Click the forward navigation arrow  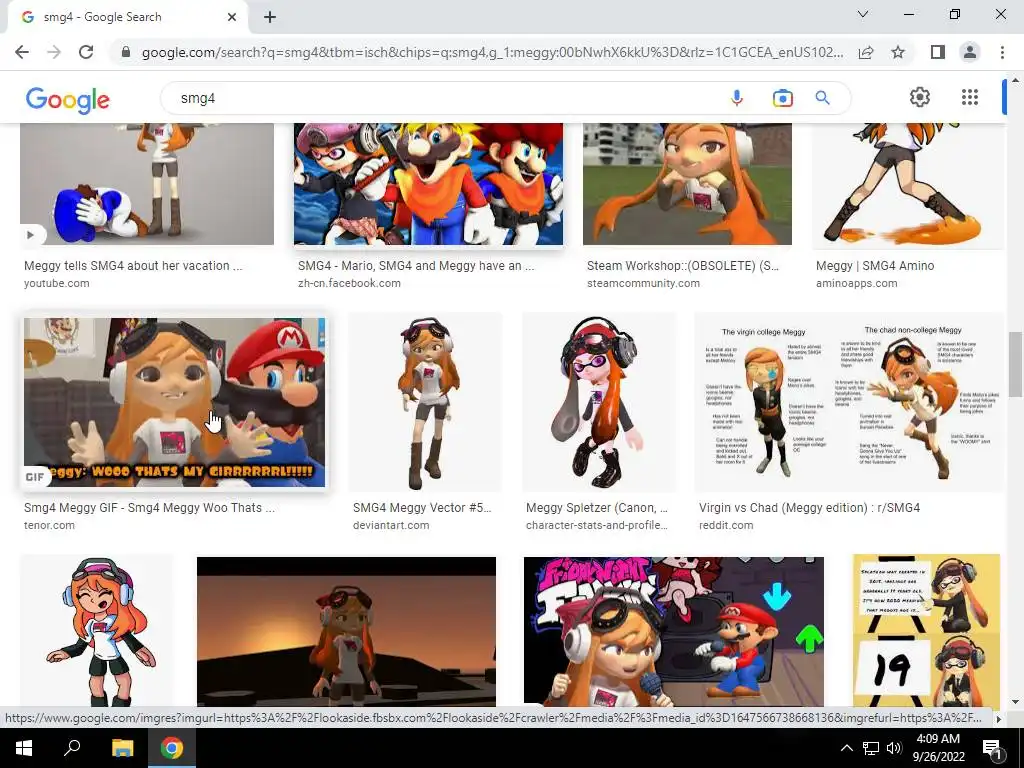[x=54, y=52]
